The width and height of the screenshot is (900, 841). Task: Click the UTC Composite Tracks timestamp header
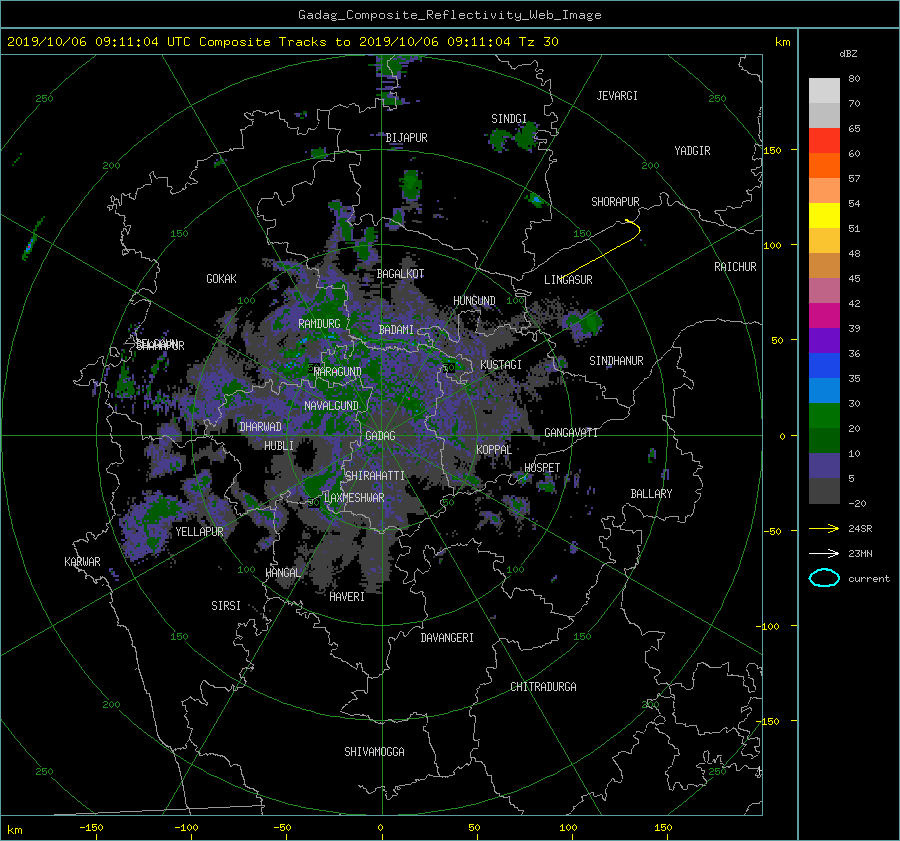coord(282,42)
